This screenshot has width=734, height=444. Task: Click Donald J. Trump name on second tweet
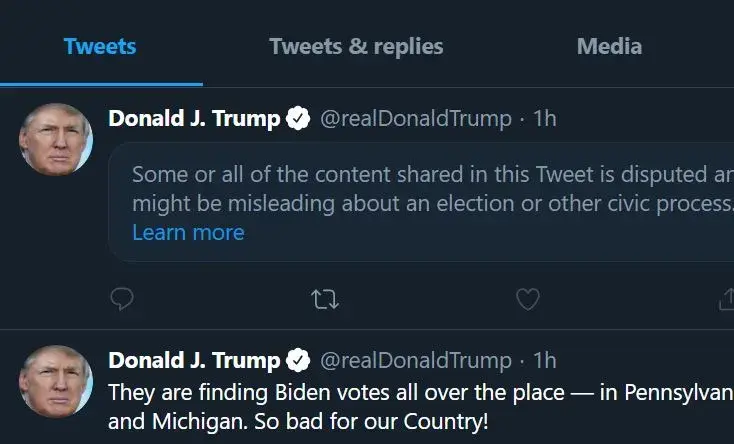coord(194,360)
